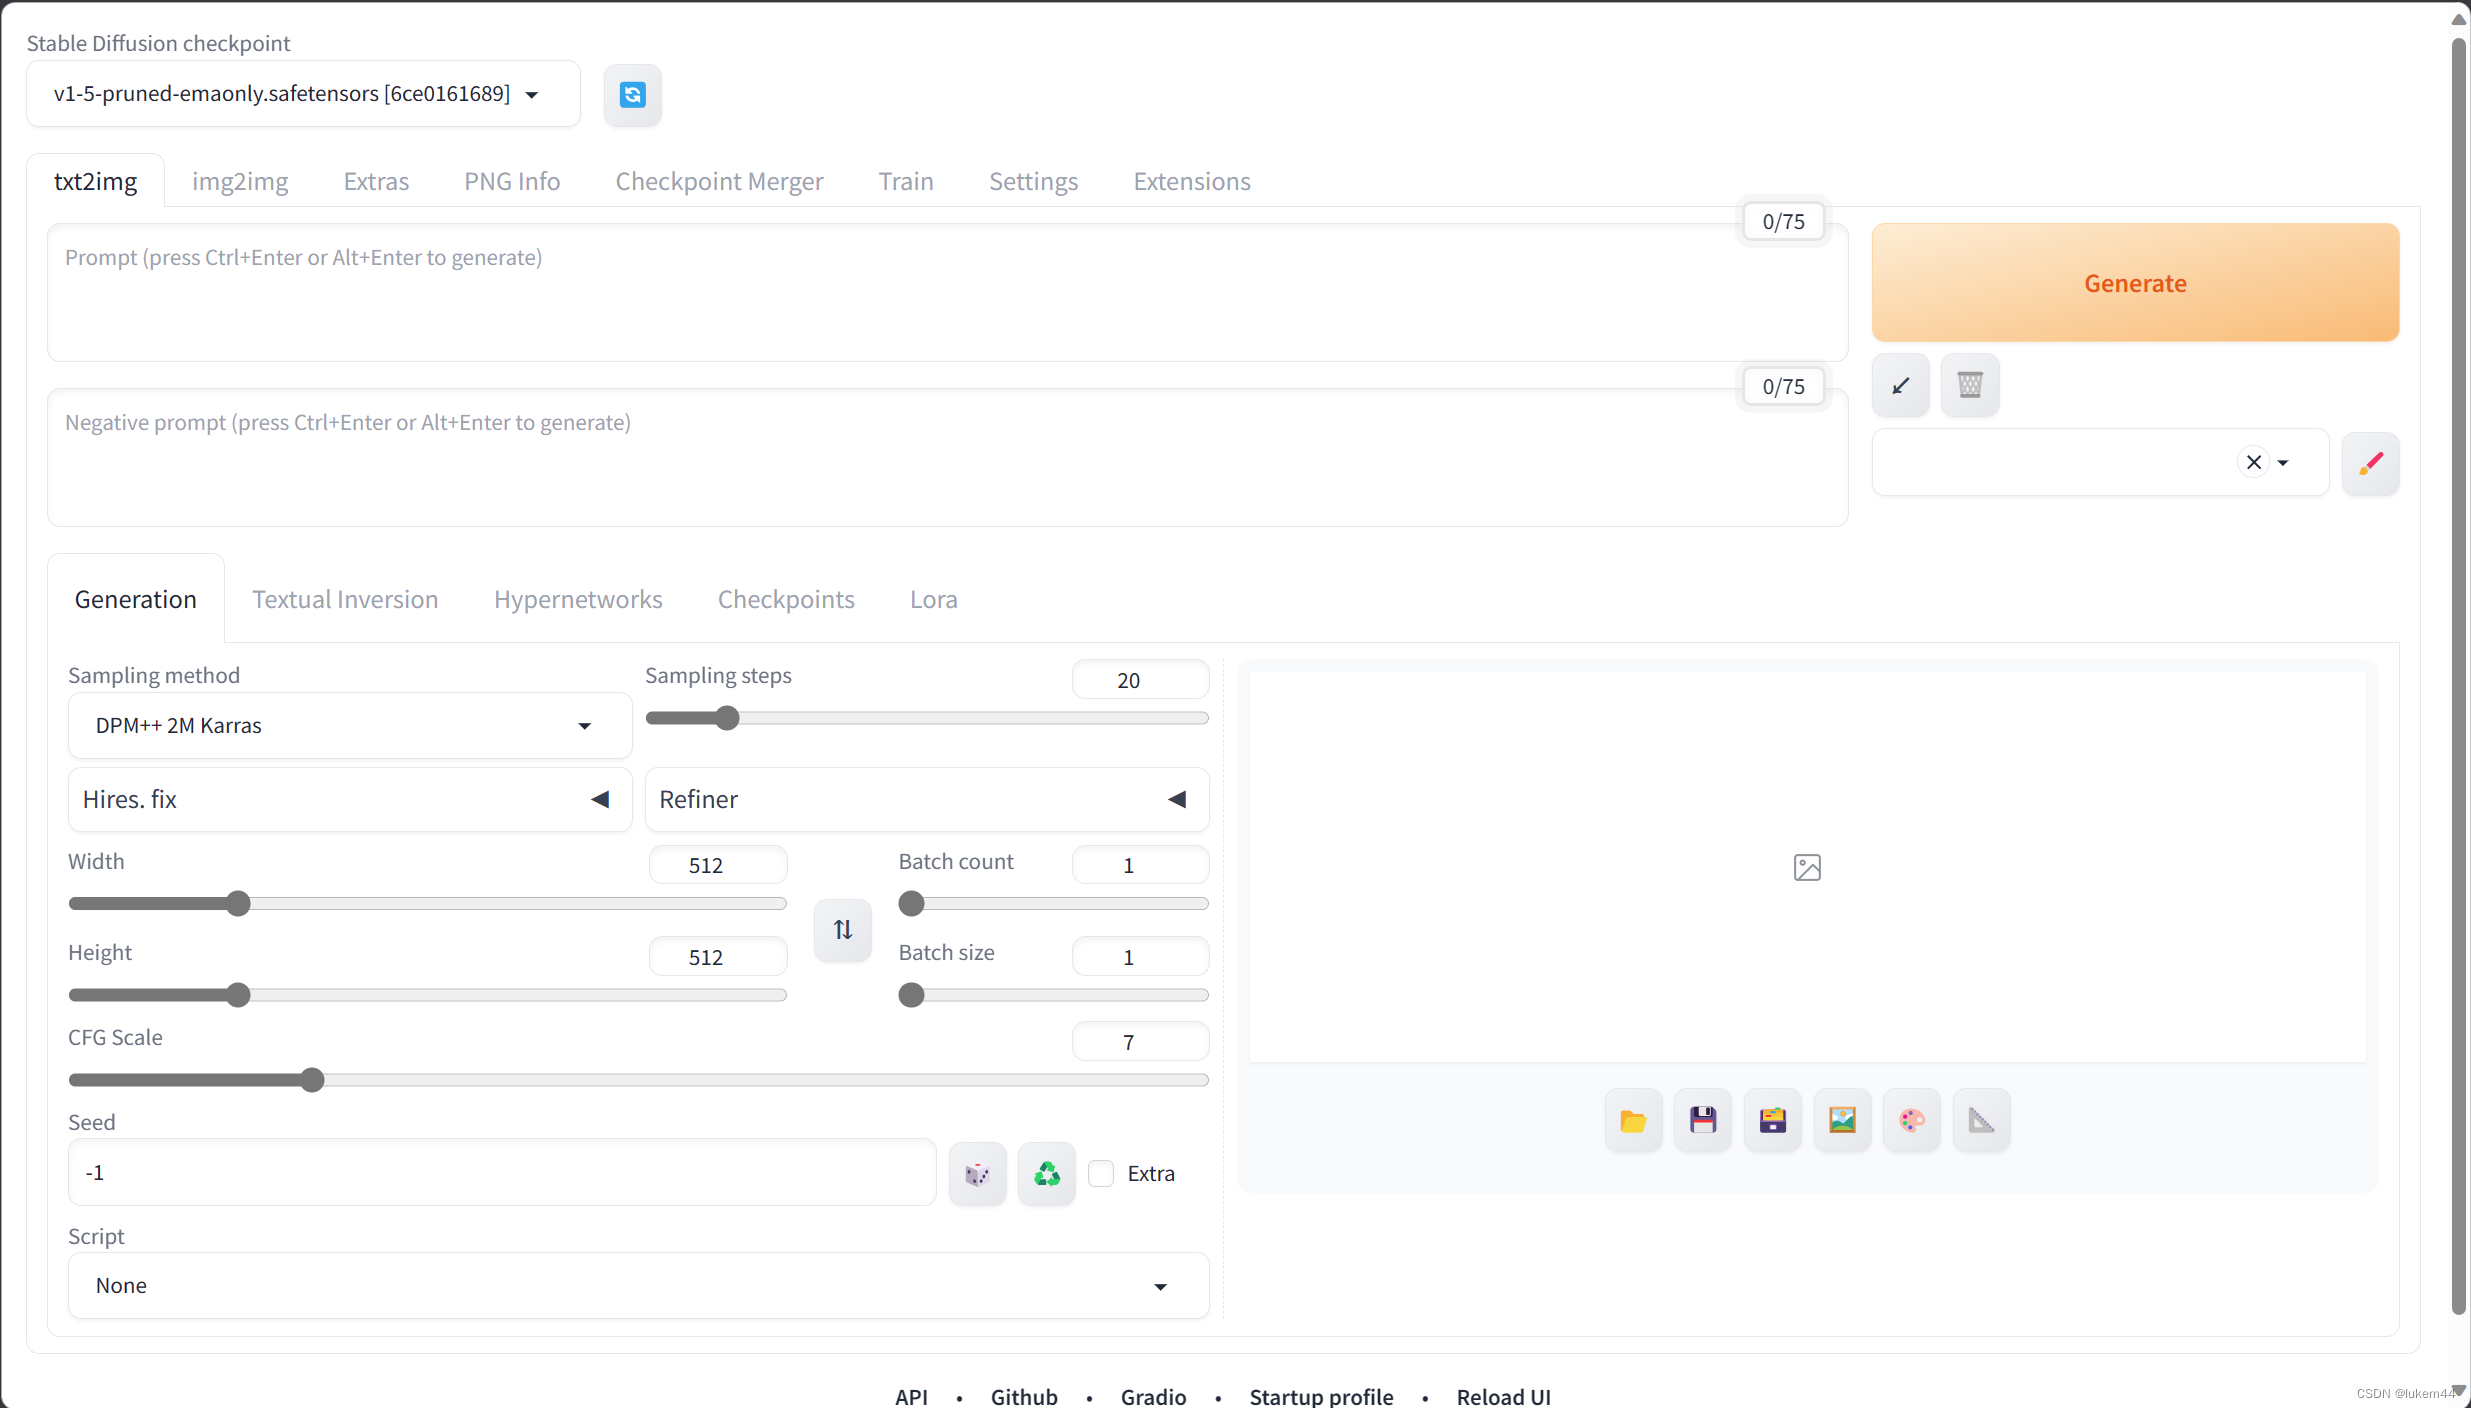Screen dimensions: 2471x1408
Task: Click into the Prompt text area
Action: click(x=947, y=292)
